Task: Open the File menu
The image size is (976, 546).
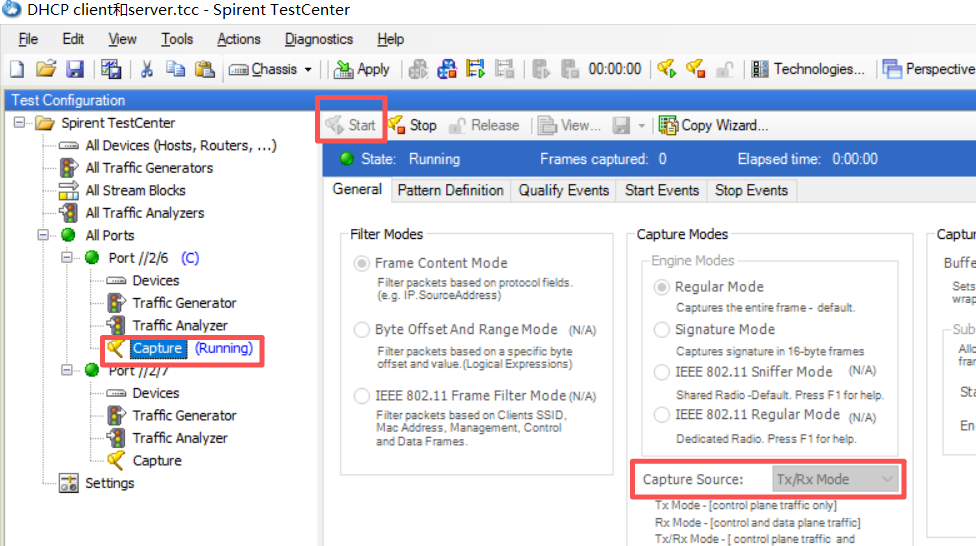Action: pyautogui.click(x=28, y=39)
